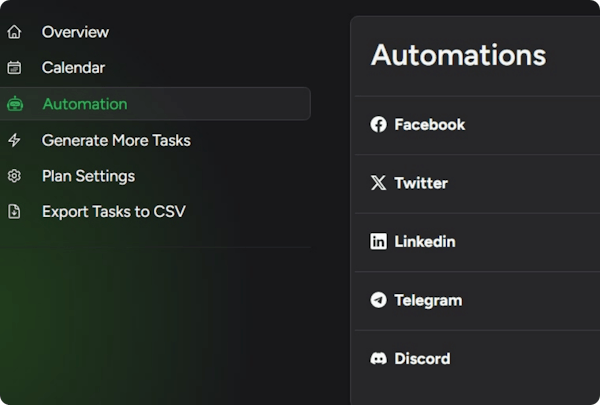Click the Plan Settings gear icon
This screenshot has height=405, width=600.
point(14,176)
